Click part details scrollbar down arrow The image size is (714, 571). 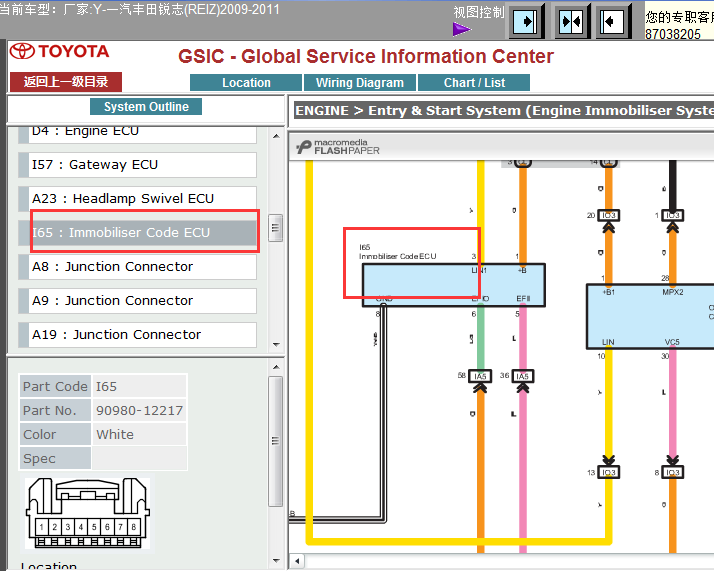coord(276,561)
